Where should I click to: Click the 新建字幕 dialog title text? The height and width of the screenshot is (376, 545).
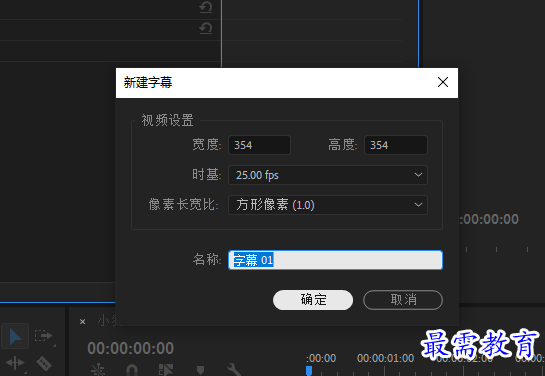click(x=148, y=83)
